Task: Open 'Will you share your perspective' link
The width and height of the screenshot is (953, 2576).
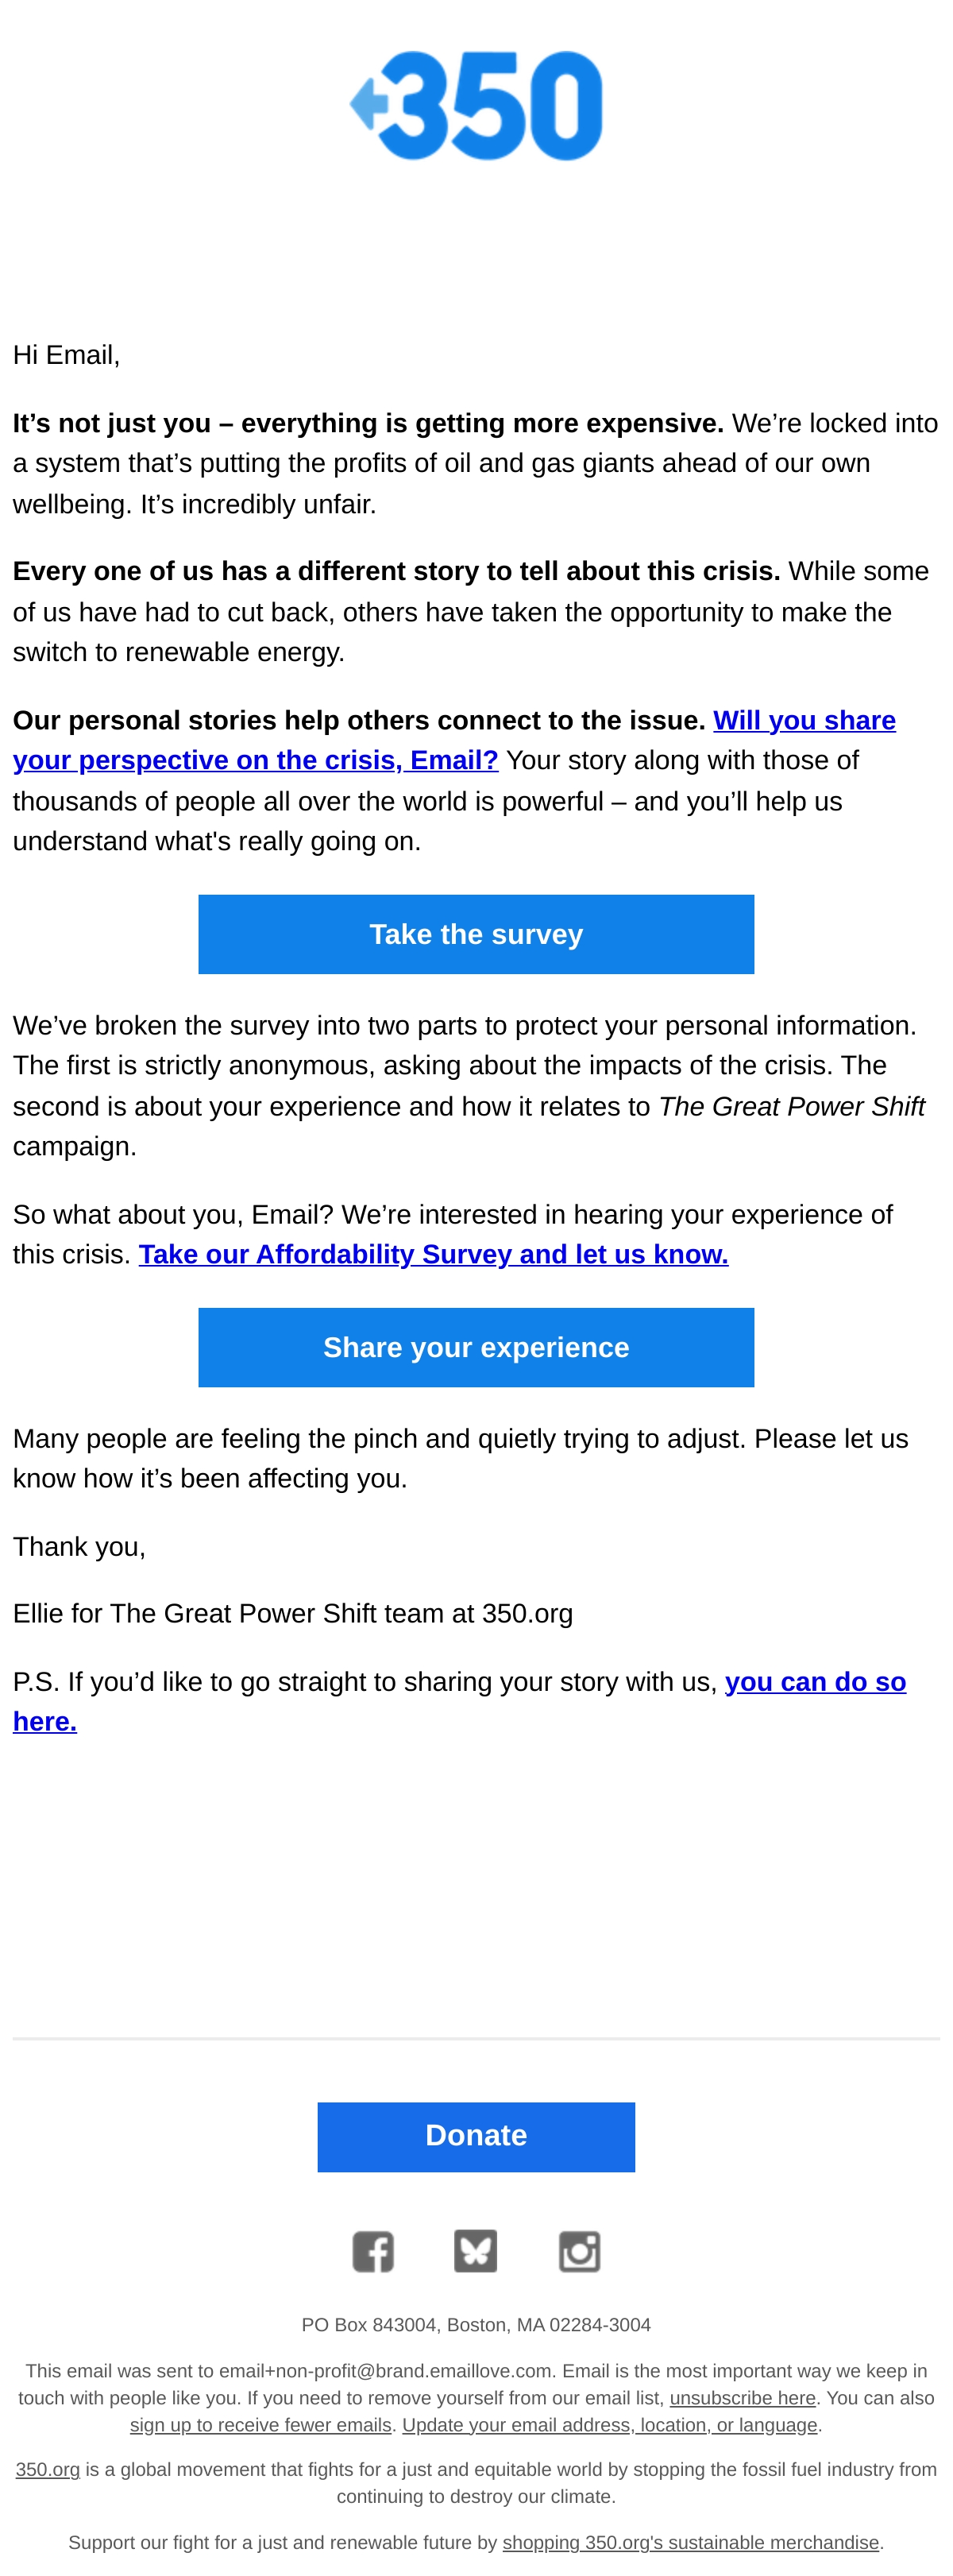Action: tap(454, 740)
